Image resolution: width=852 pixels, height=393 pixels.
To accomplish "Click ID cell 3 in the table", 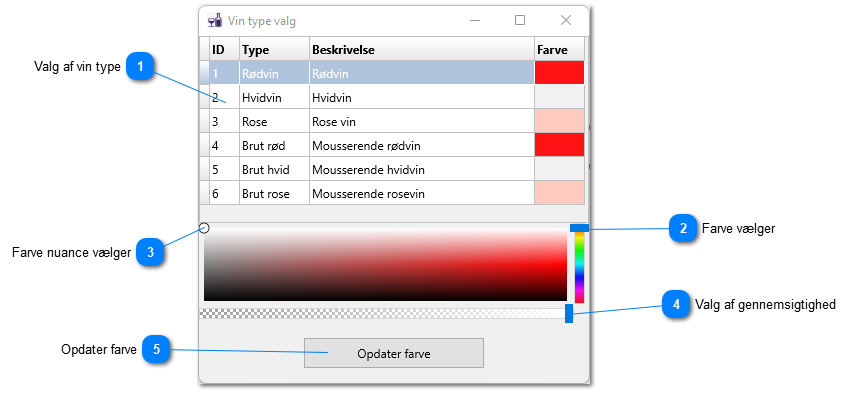I will click(224, 121).
